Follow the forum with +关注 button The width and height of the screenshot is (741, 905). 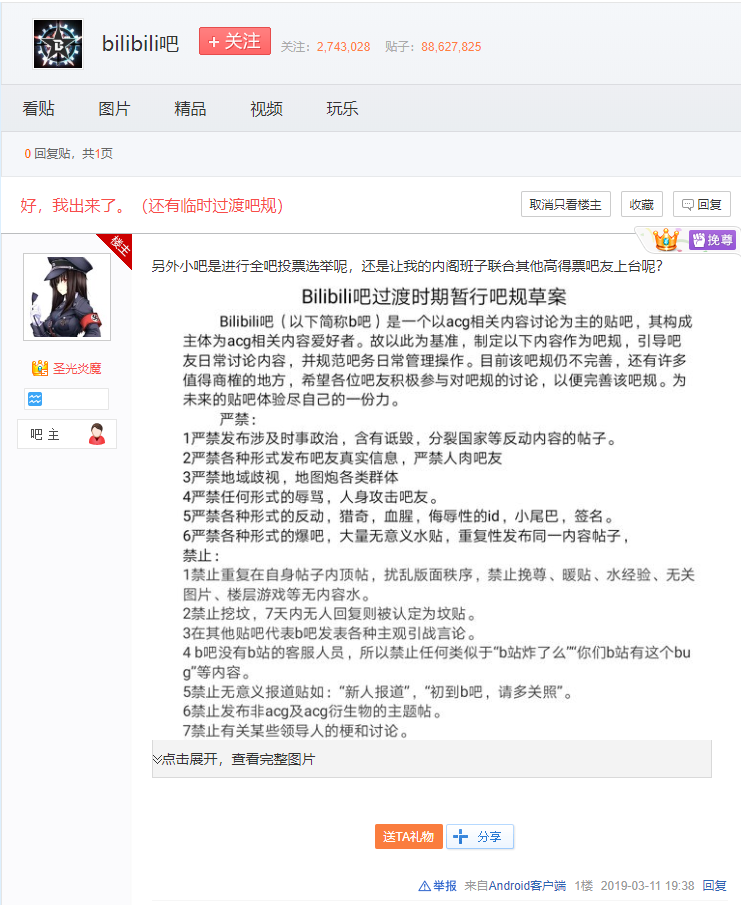(x=235, y=41)
